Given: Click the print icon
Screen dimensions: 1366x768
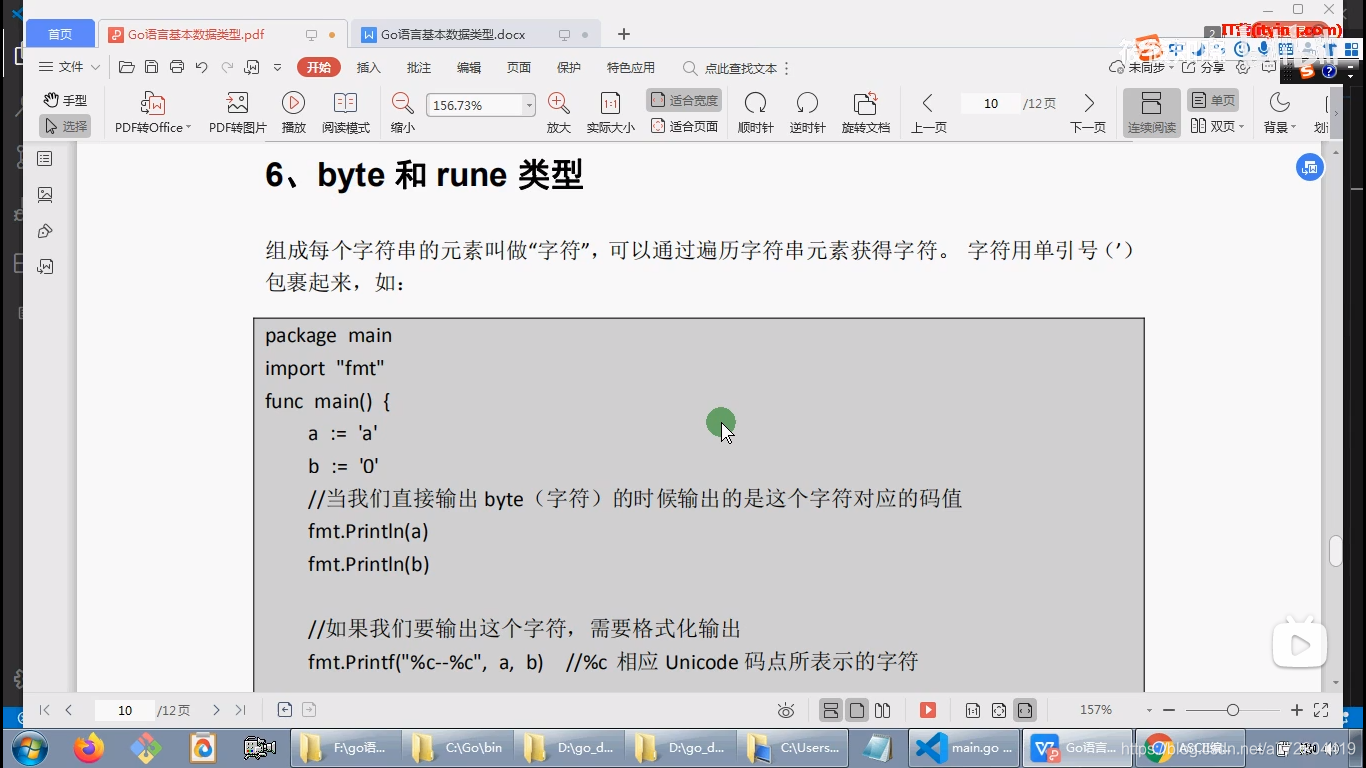Looking at the screenshot, I should (x=177, y=67).
